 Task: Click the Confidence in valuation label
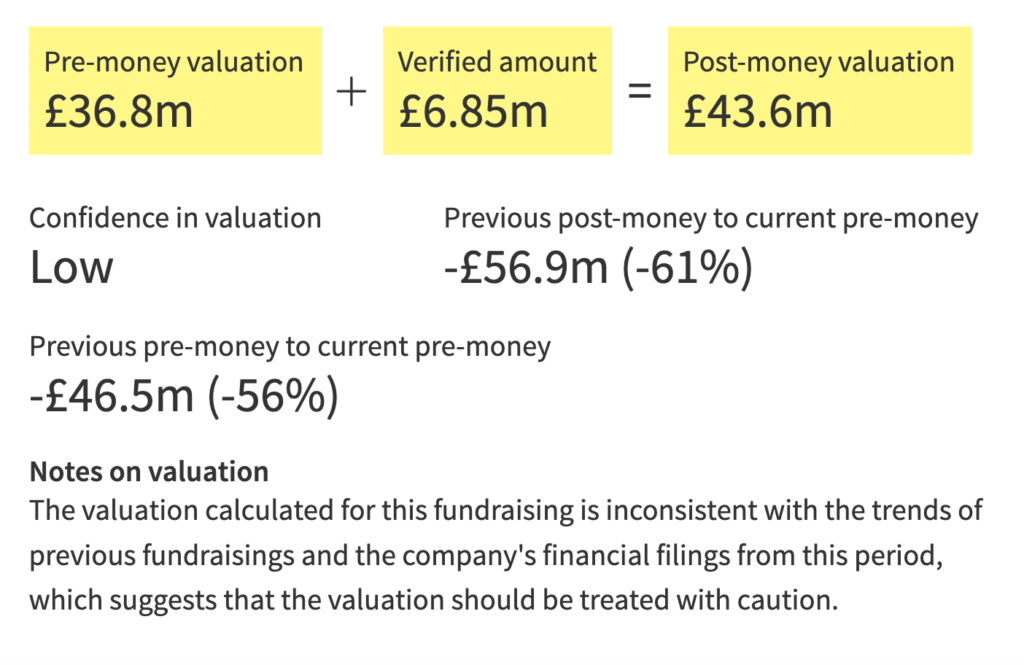[x=175, y=218]
